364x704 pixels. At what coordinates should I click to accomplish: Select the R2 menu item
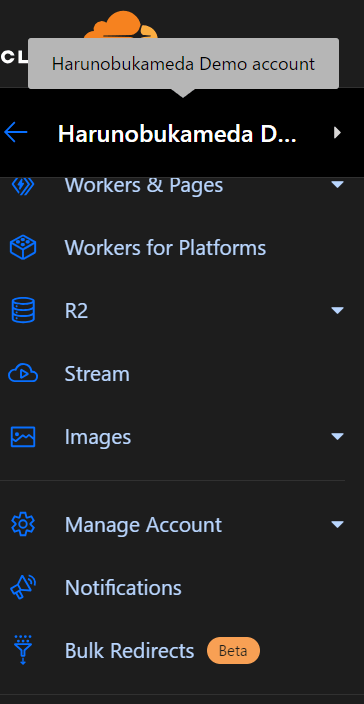coord(76,311)
